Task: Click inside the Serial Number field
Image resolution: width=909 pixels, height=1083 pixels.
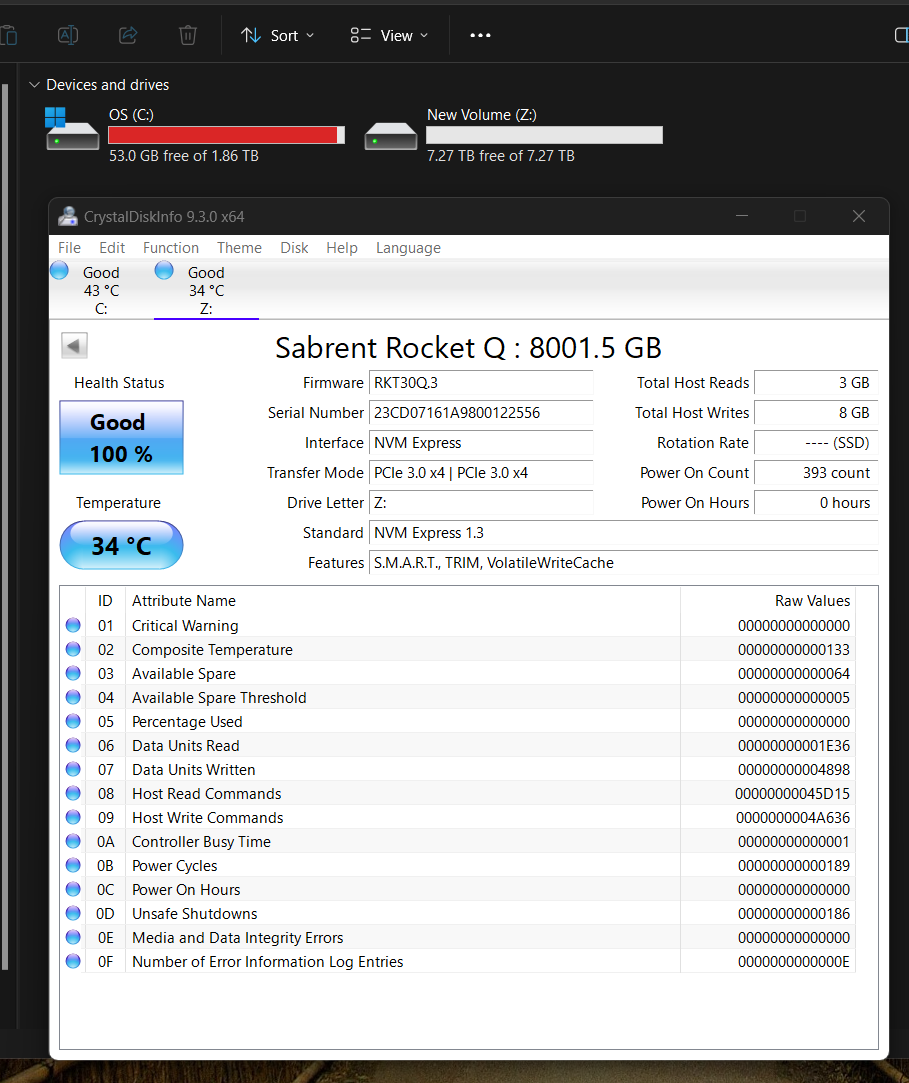Action: (480, 413)
